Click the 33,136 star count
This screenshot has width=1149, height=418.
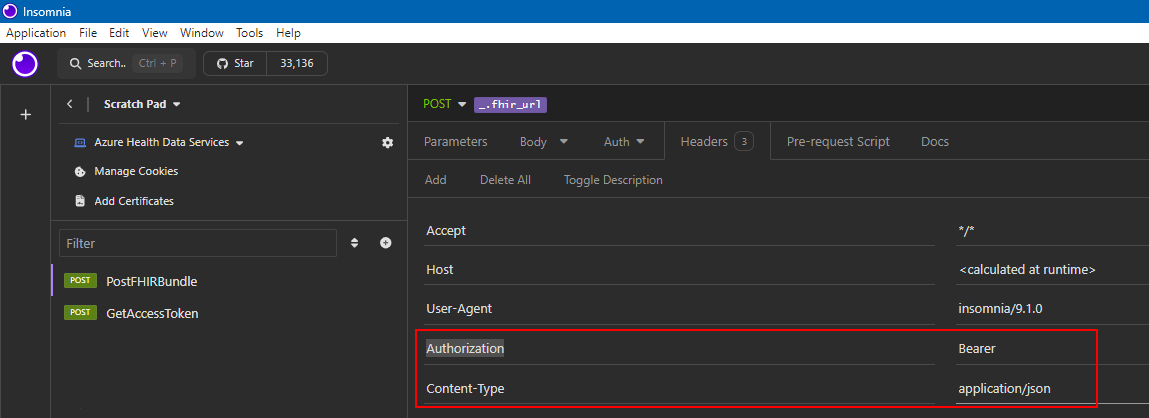pyautogui.click(x=297, y=64)
